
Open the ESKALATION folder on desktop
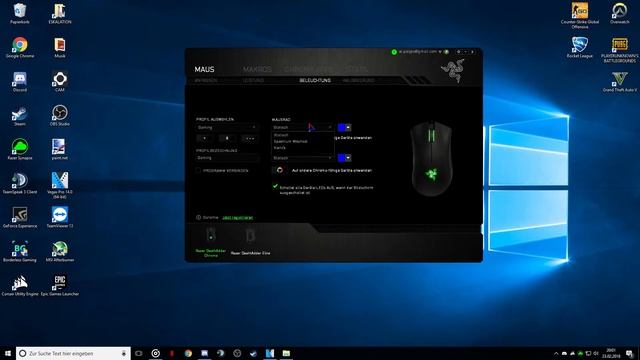click(60, 13)
